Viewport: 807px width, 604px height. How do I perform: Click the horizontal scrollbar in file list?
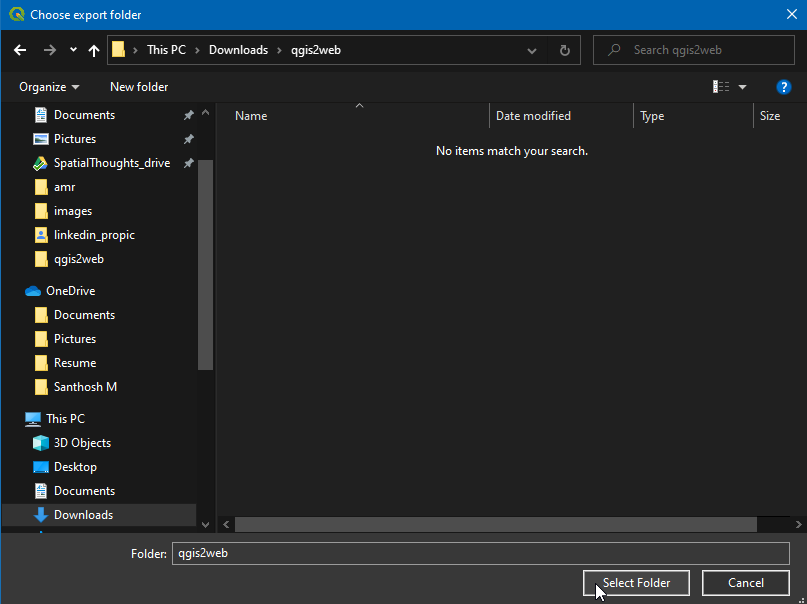point(495,524)
